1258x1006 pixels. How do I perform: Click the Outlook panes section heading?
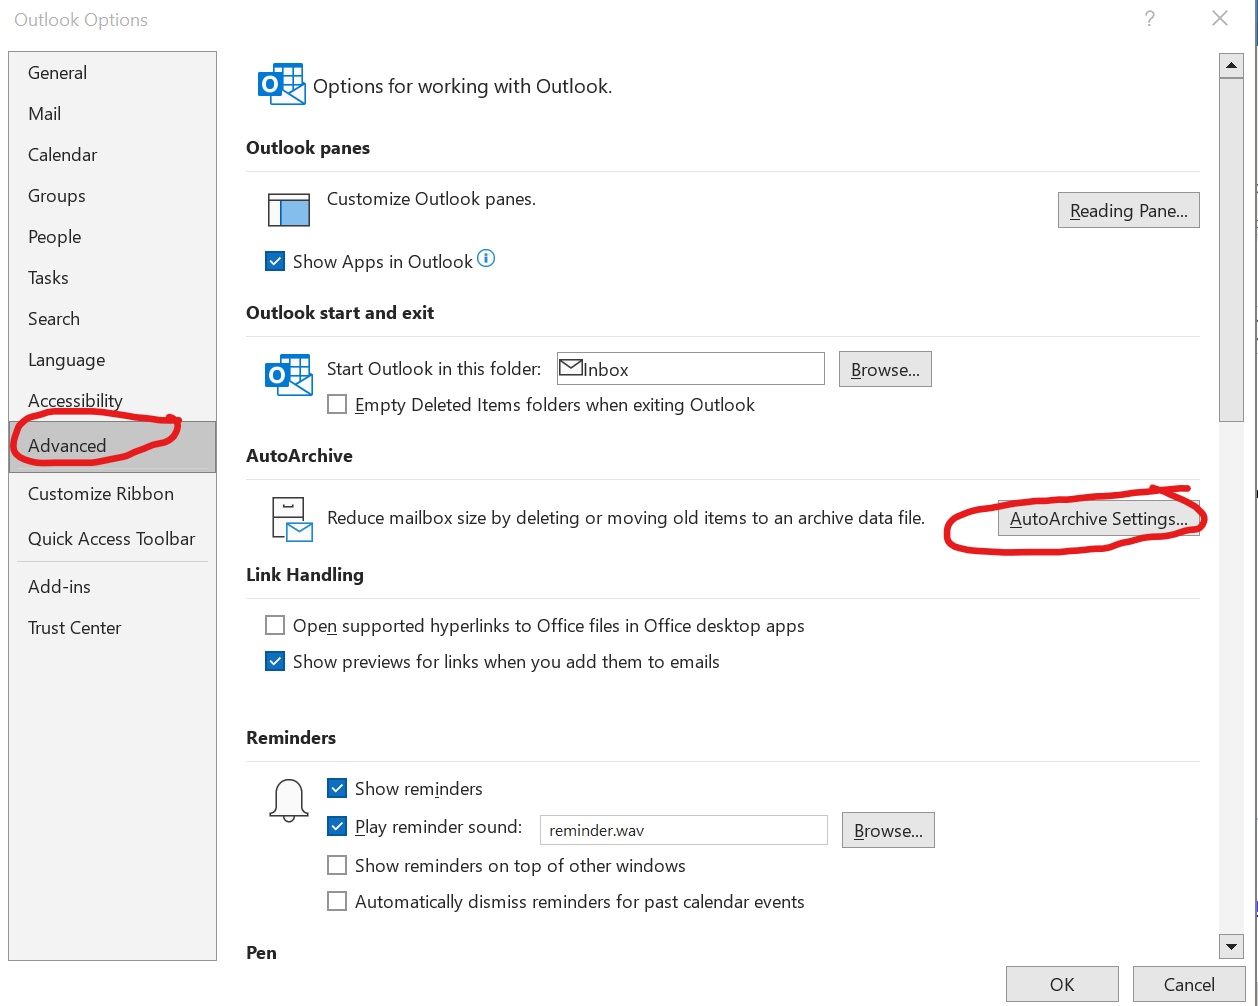(x=308, y=148)
